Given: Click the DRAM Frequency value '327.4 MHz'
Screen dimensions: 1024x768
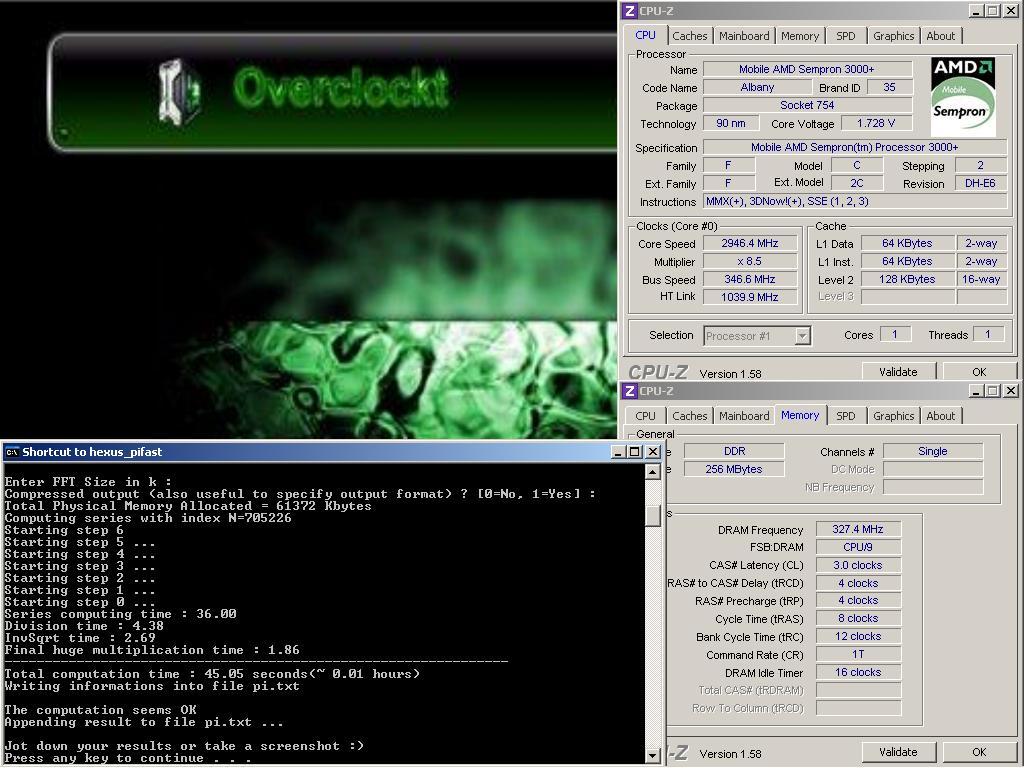Looking at the screenshot, I should tap(858, 530).
